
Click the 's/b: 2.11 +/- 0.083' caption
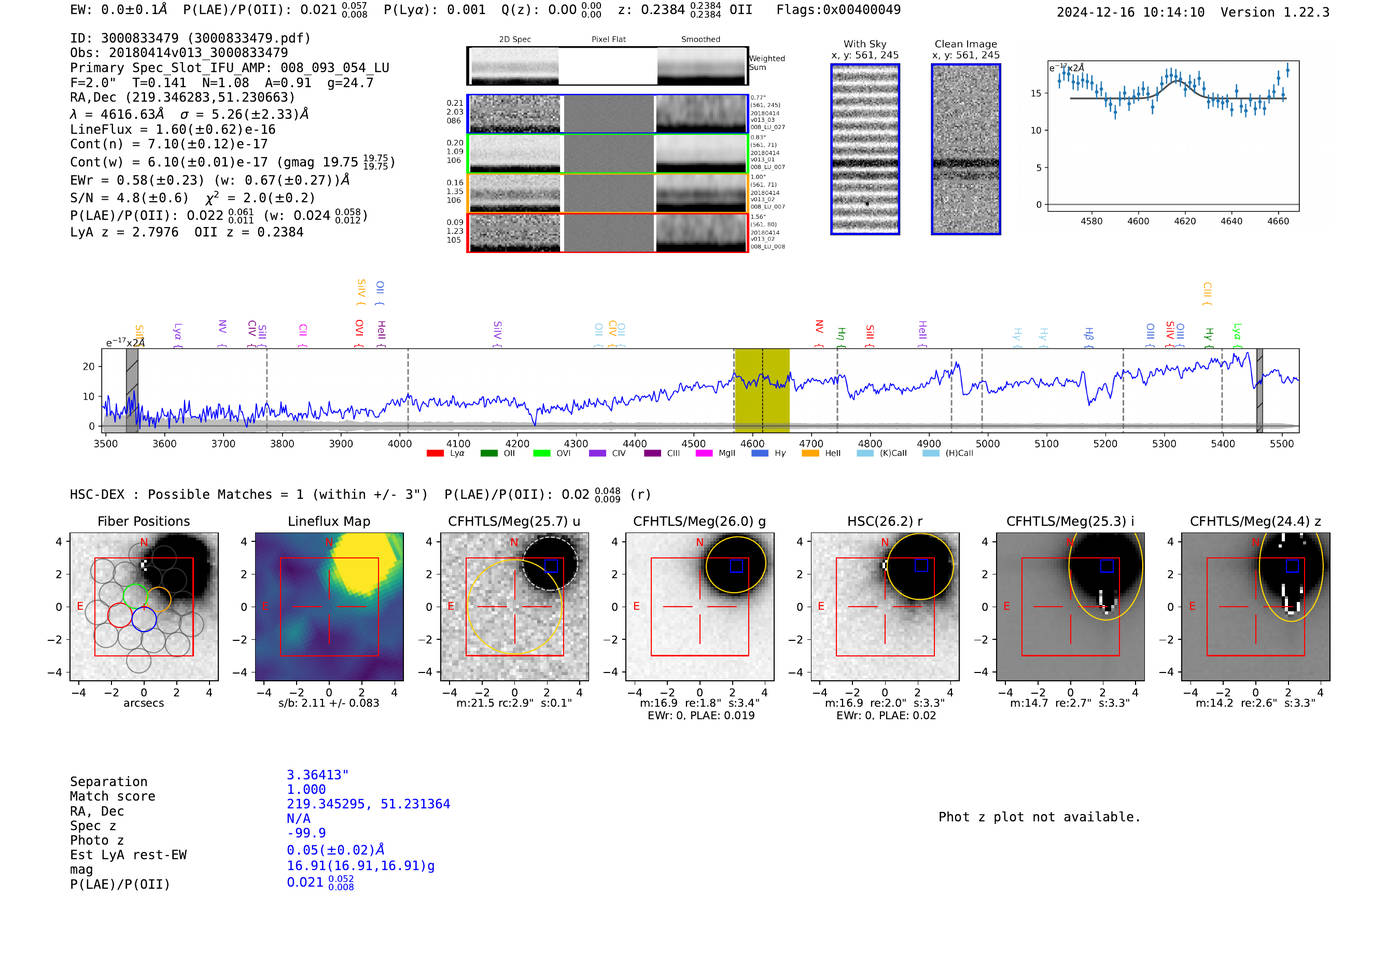click(329, 703)
